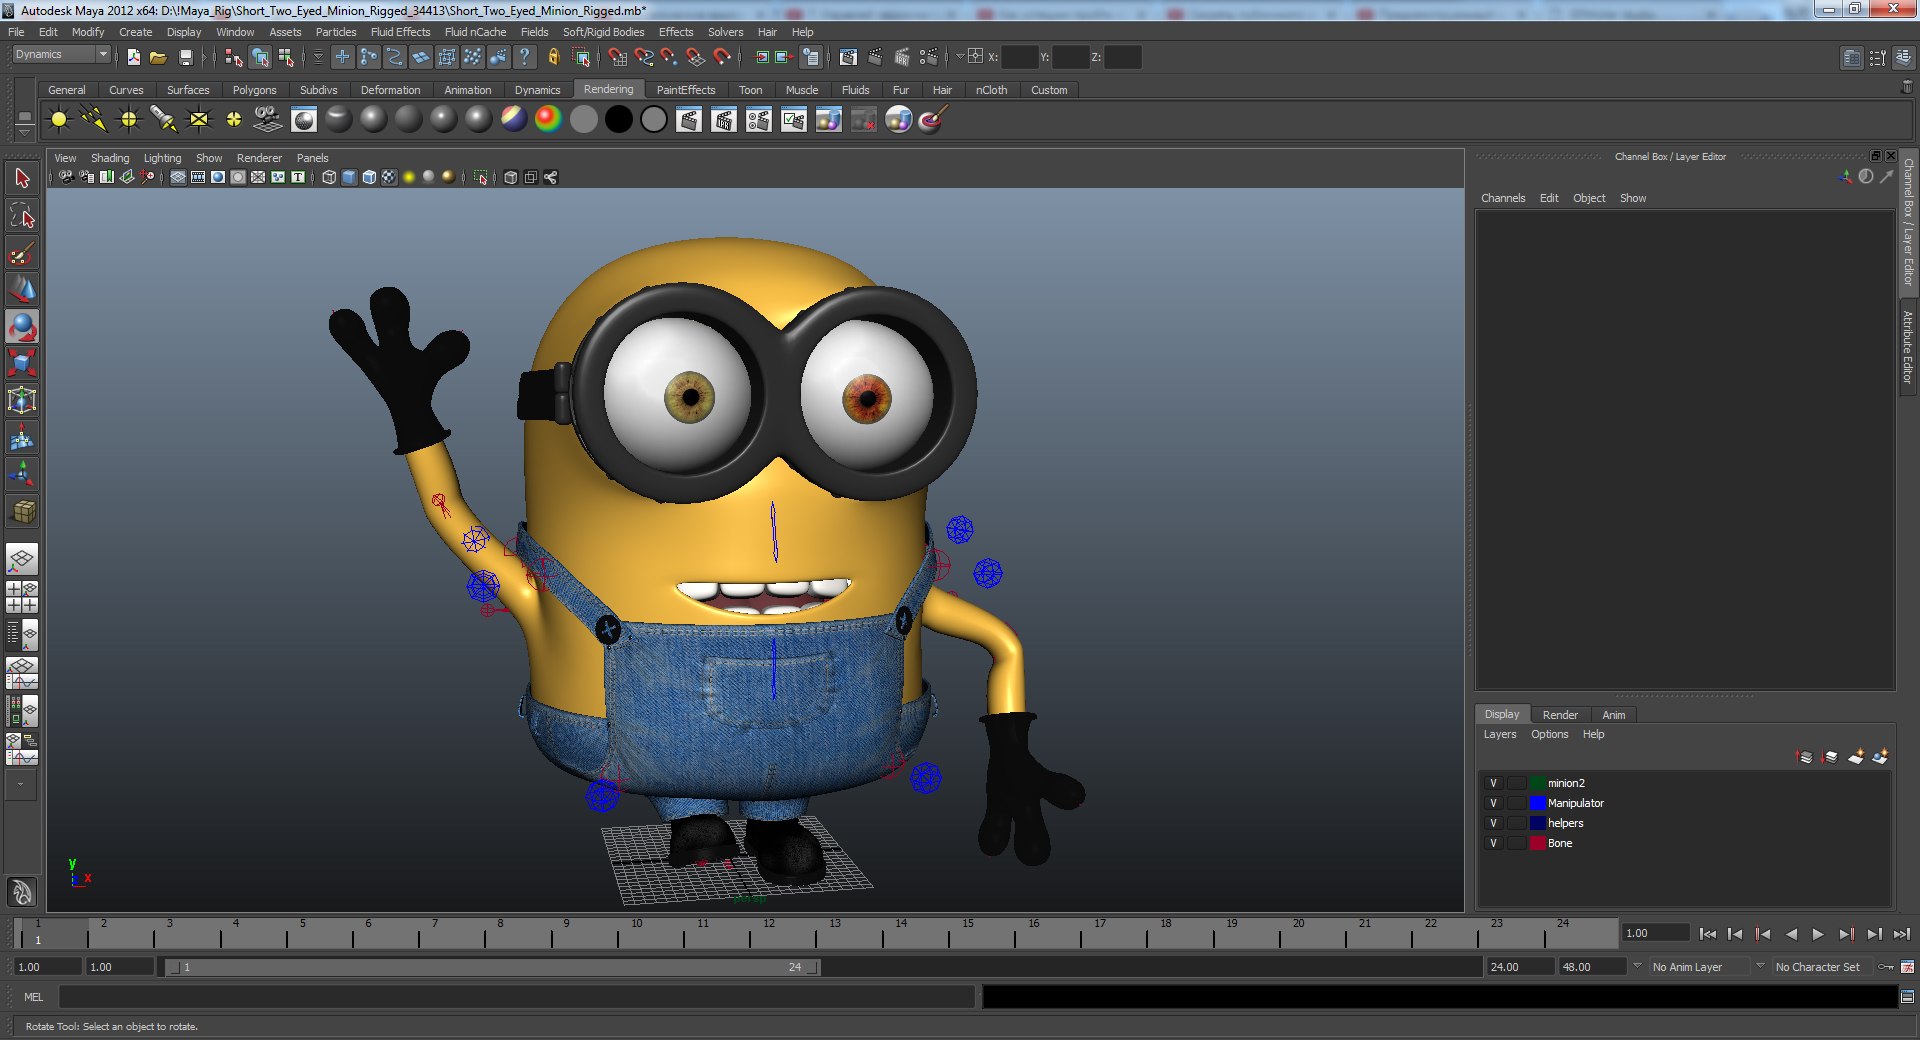Create area light from shelf

[x=199, y=120]
